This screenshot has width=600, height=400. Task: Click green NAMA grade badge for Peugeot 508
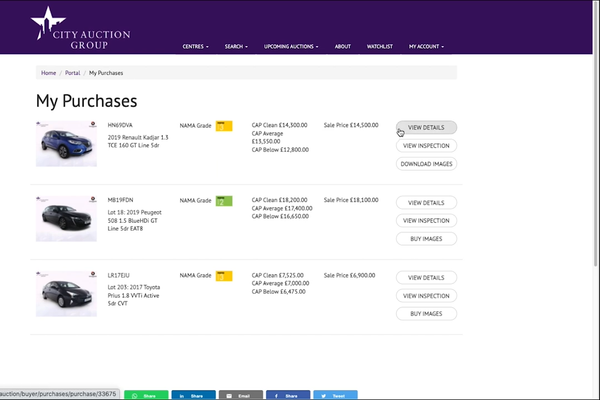point(224,201)
